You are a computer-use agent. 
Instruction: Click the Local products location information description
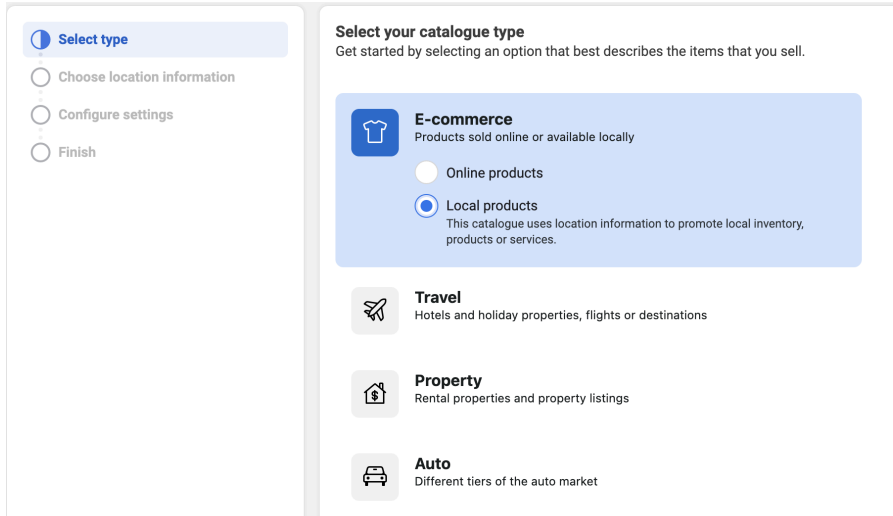tap(625, 232)
